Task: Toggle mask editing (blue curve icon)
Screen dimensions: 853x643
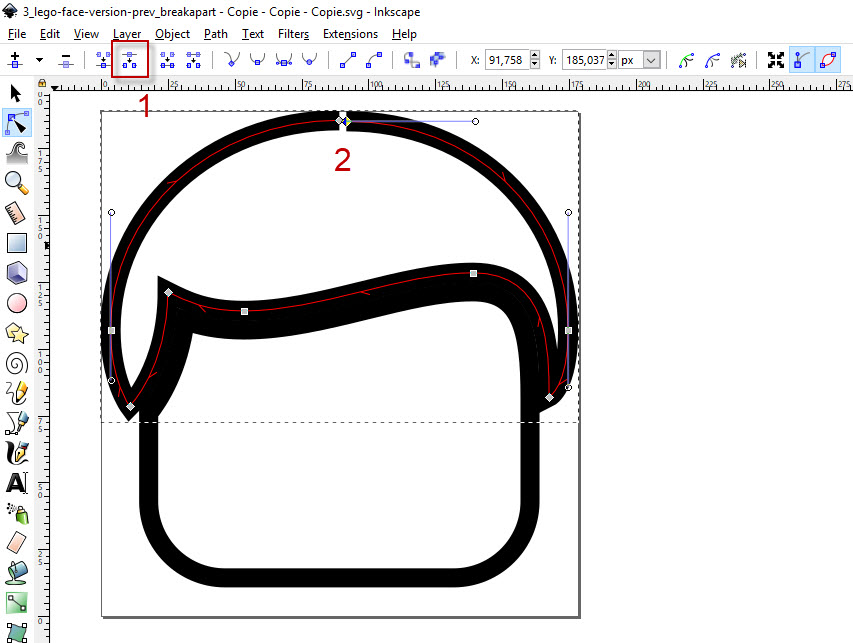Action: [x=712, y=60]
